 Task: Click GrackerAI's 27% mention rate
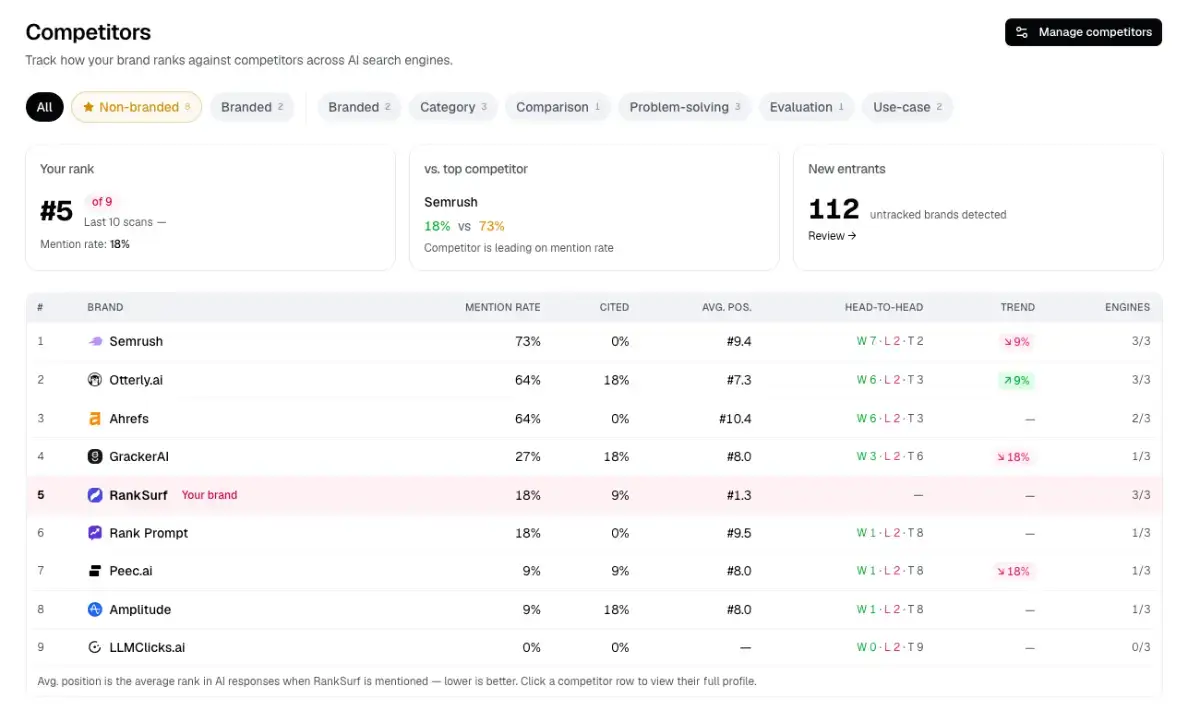click(x=528, y=456)
